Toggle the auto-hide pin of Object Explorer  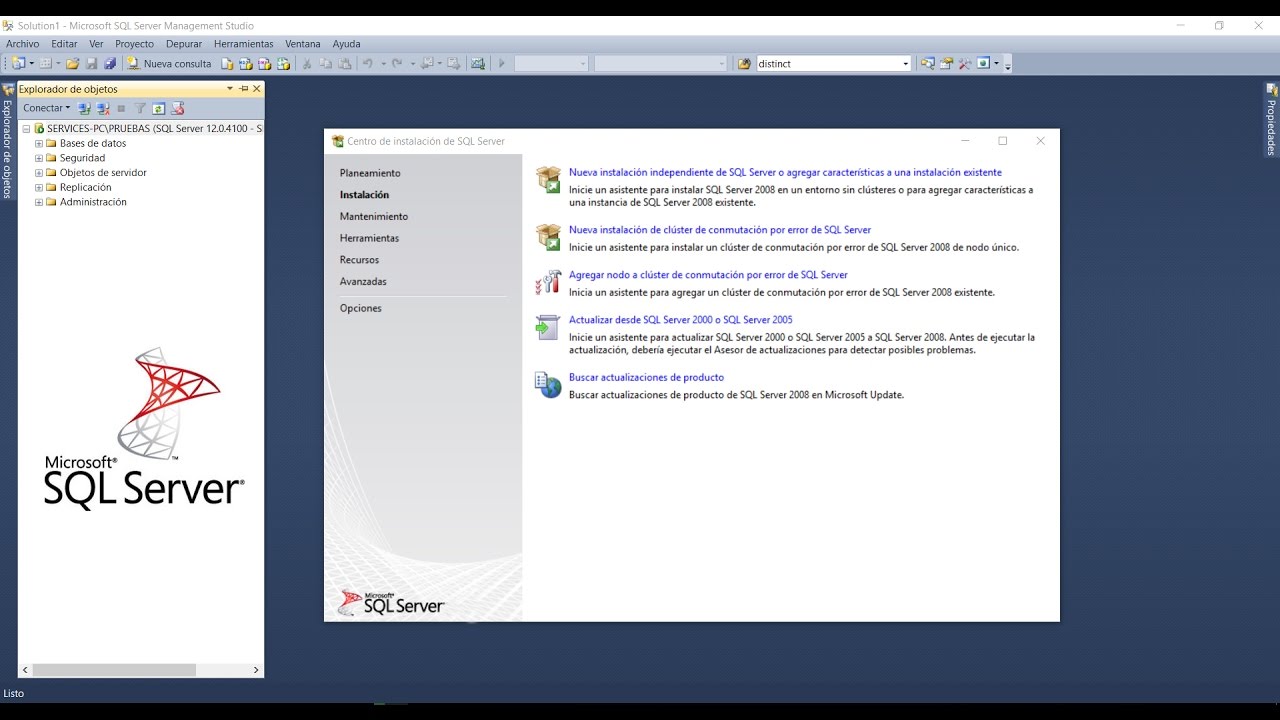pyautogui.click(x=244, y=88)
